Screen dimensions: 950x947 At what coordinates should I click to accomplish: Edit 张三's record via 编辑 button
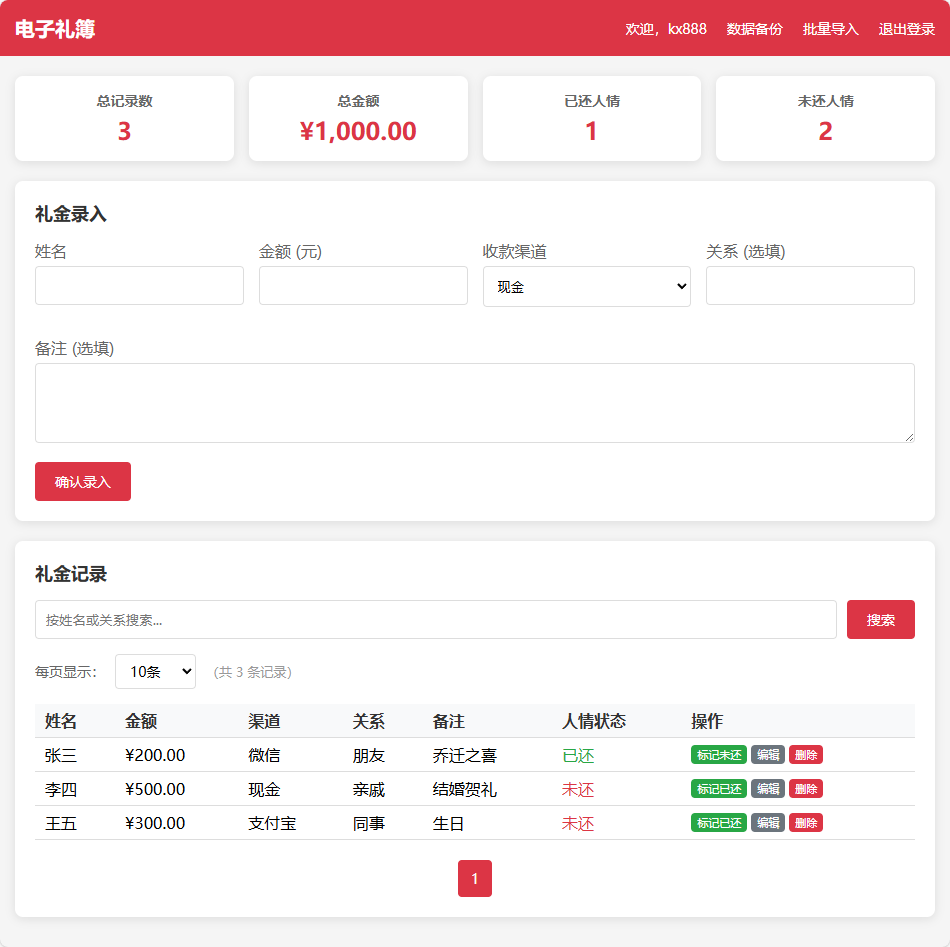pos(768,755)
